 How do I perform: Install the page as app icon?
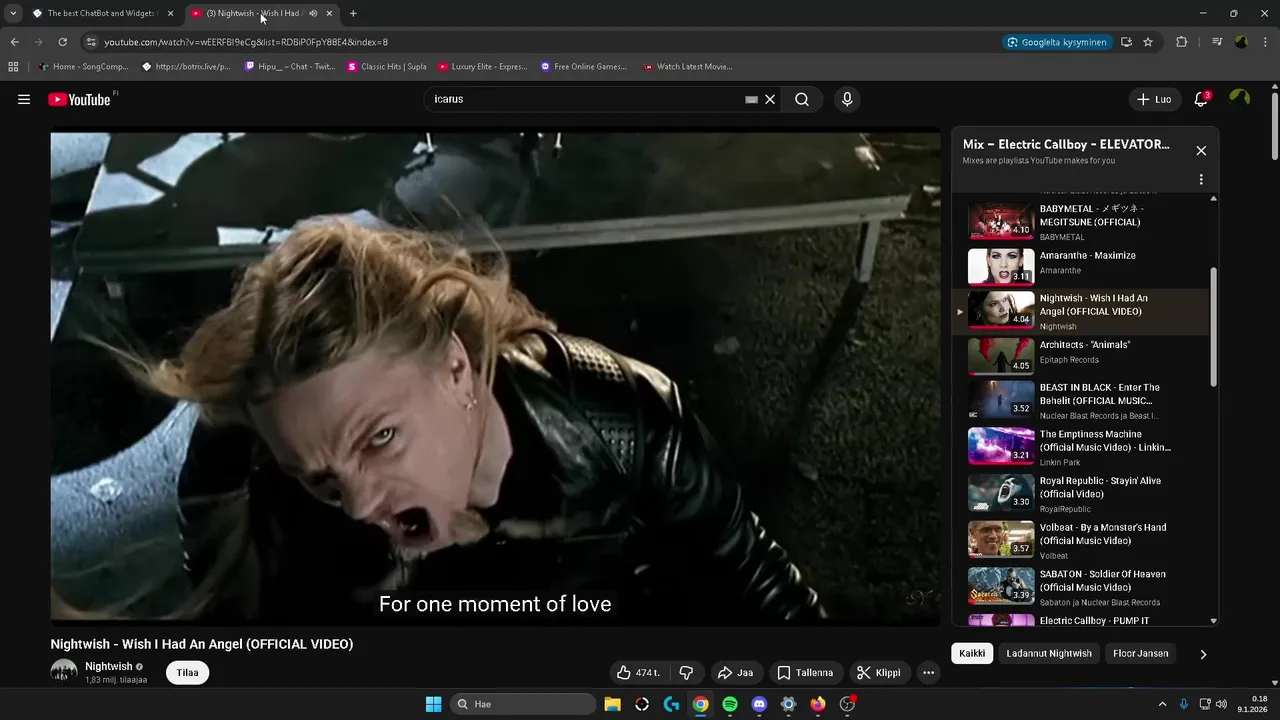tap(1126, 42)
